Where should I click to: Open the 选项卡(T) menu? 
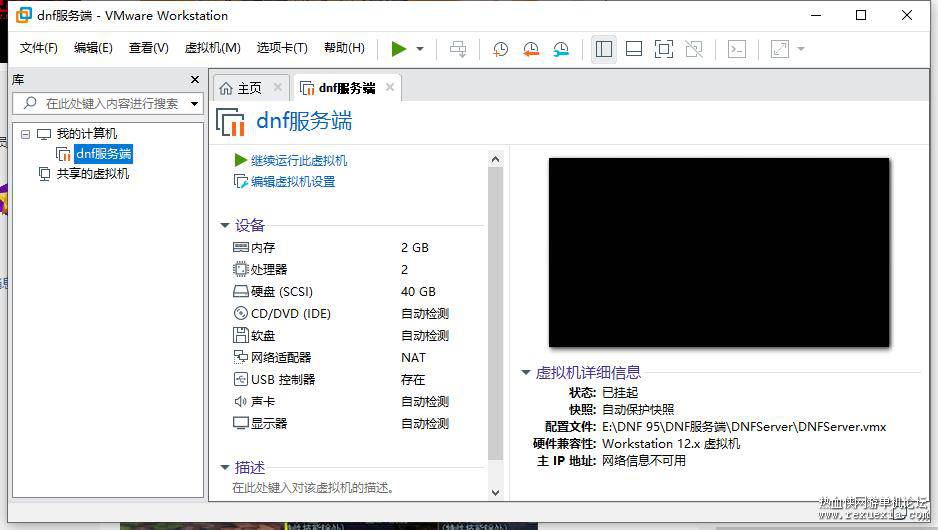(x=282, y=48)
